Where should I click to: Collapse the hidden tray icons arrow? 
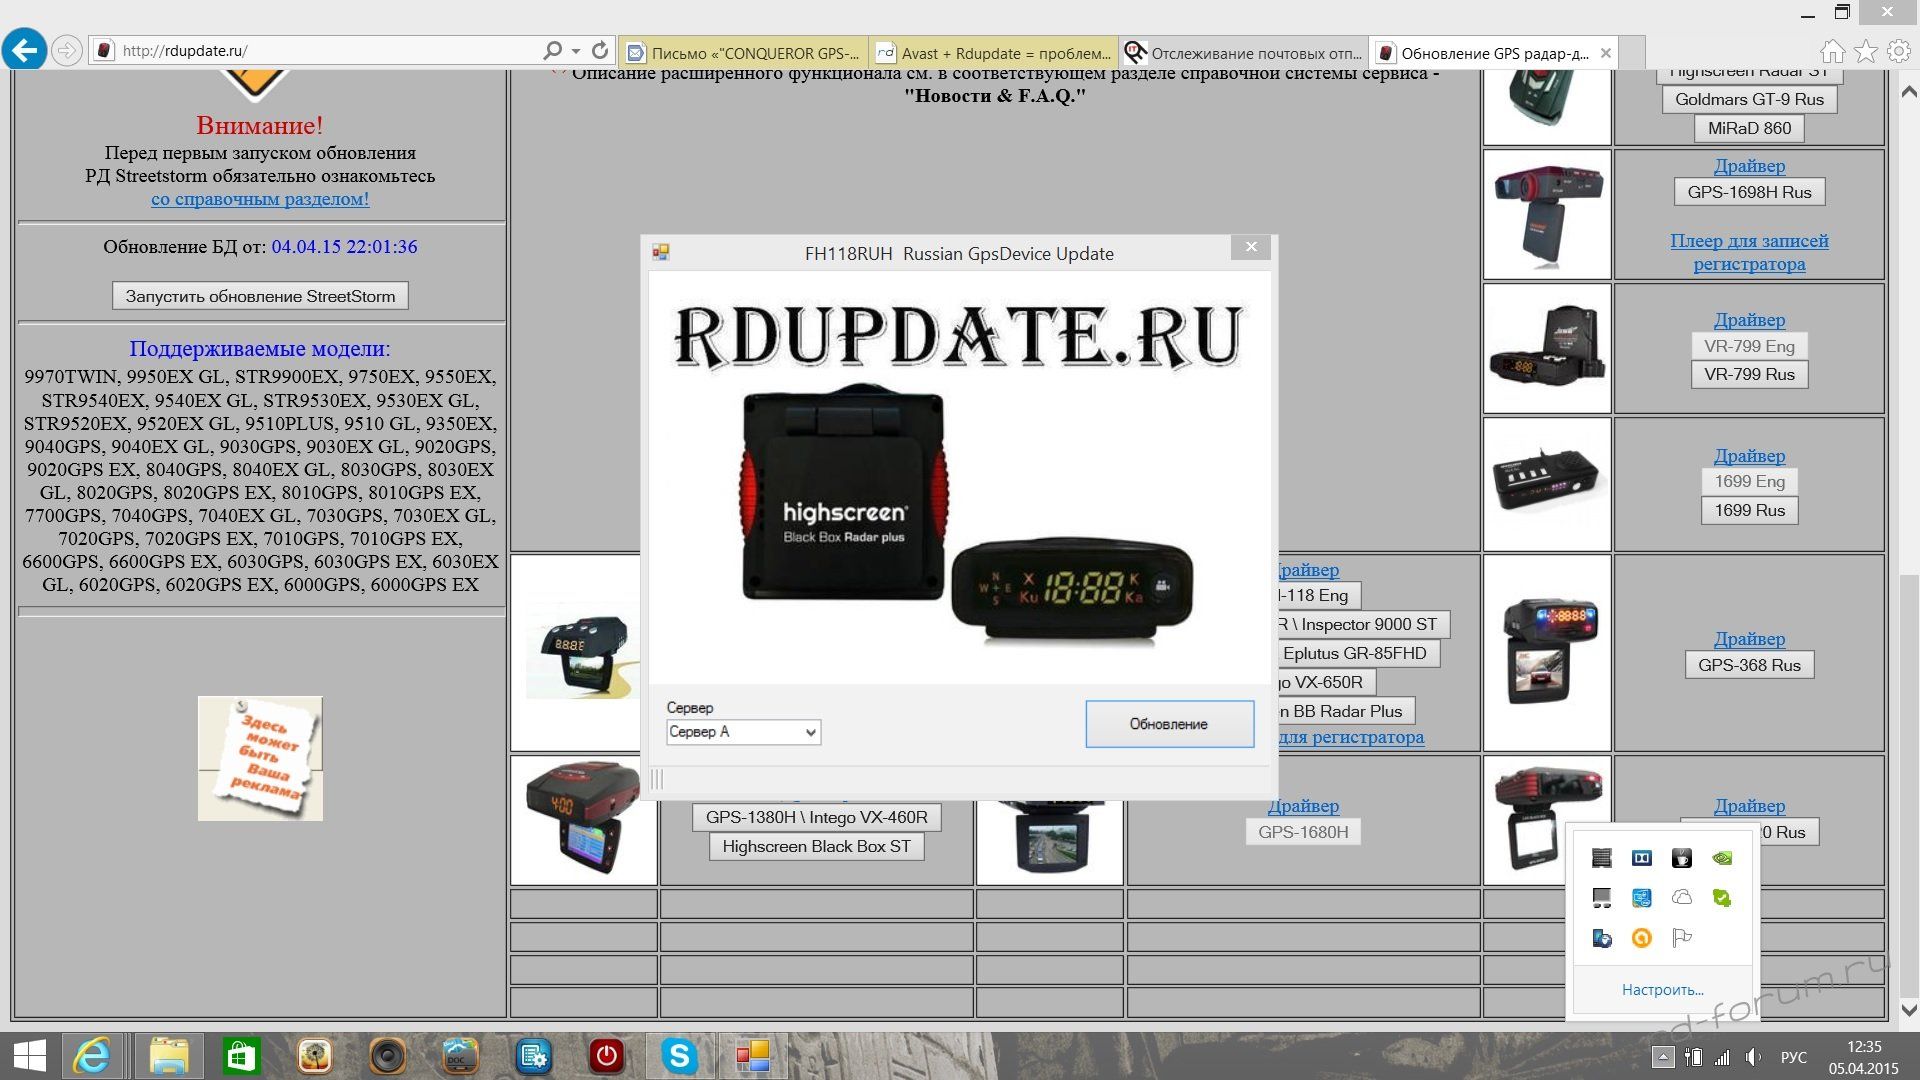click(x=1663, y=1057)
